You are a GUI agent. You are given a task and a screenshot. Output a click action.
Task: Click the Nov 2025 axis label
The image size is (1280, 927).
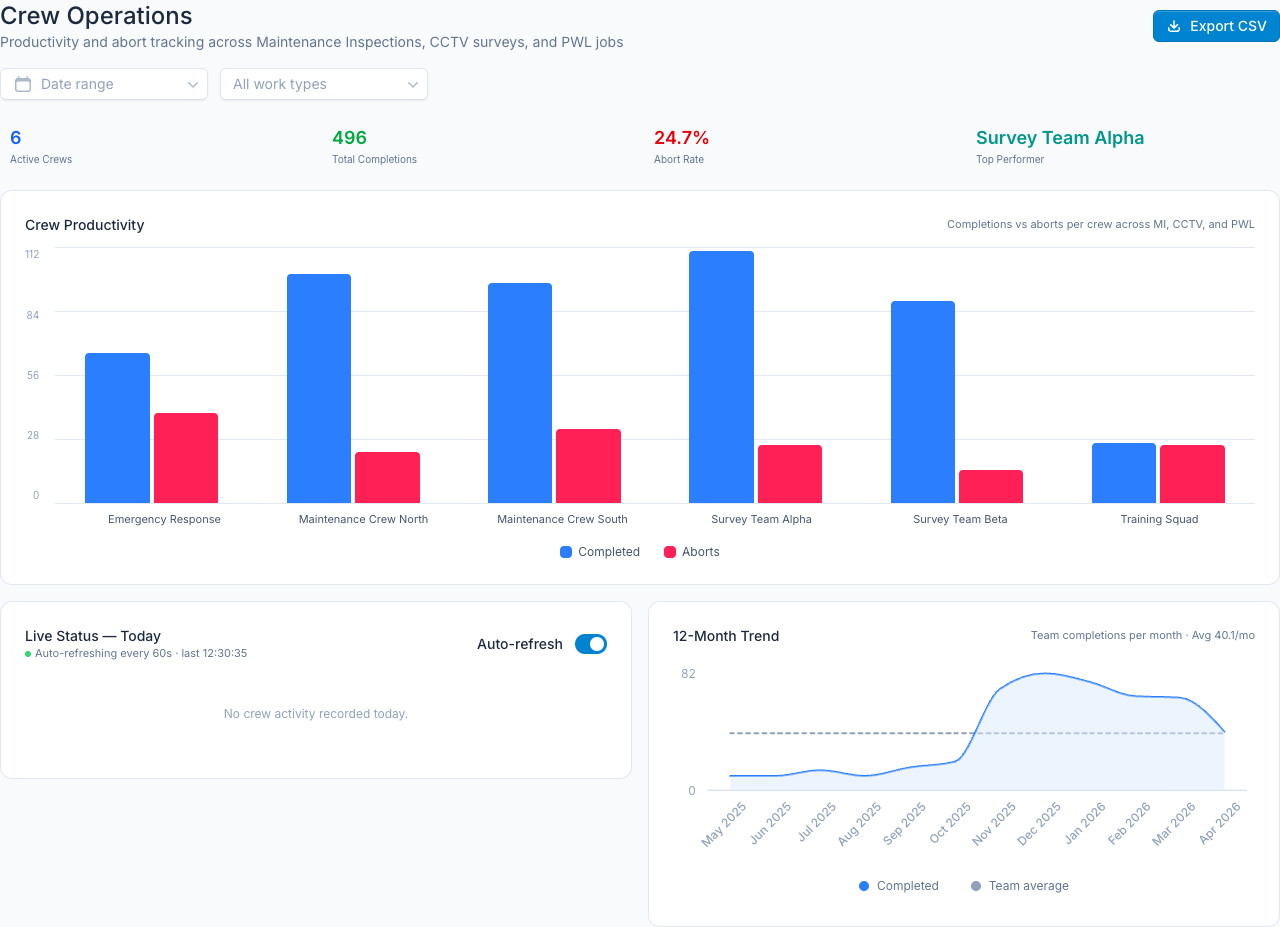[x=995, y=823]
